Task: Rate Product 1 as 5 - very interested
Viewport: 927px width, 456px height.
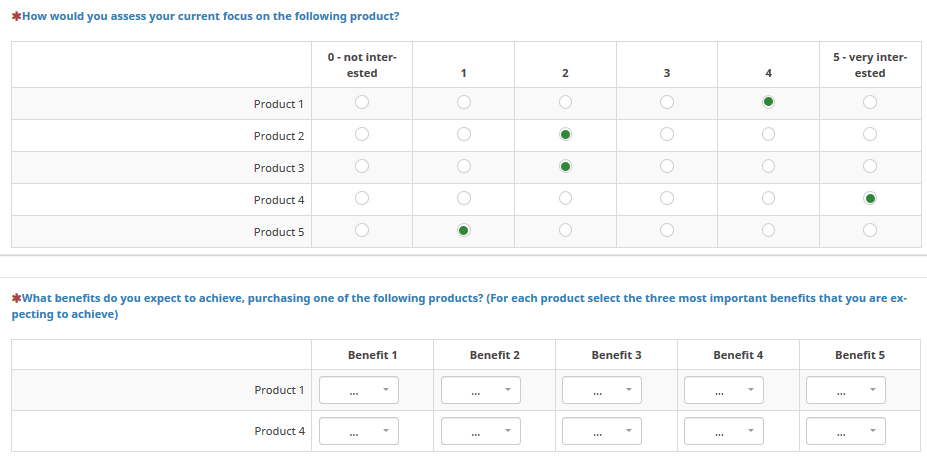Action: (870, 102)
